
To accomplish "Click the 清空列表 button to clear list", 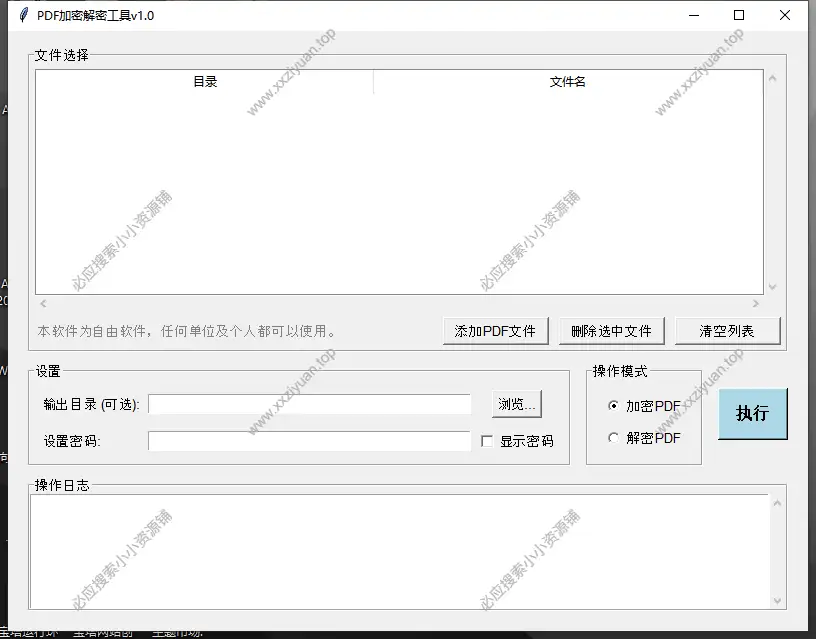I will click(728, 330).
